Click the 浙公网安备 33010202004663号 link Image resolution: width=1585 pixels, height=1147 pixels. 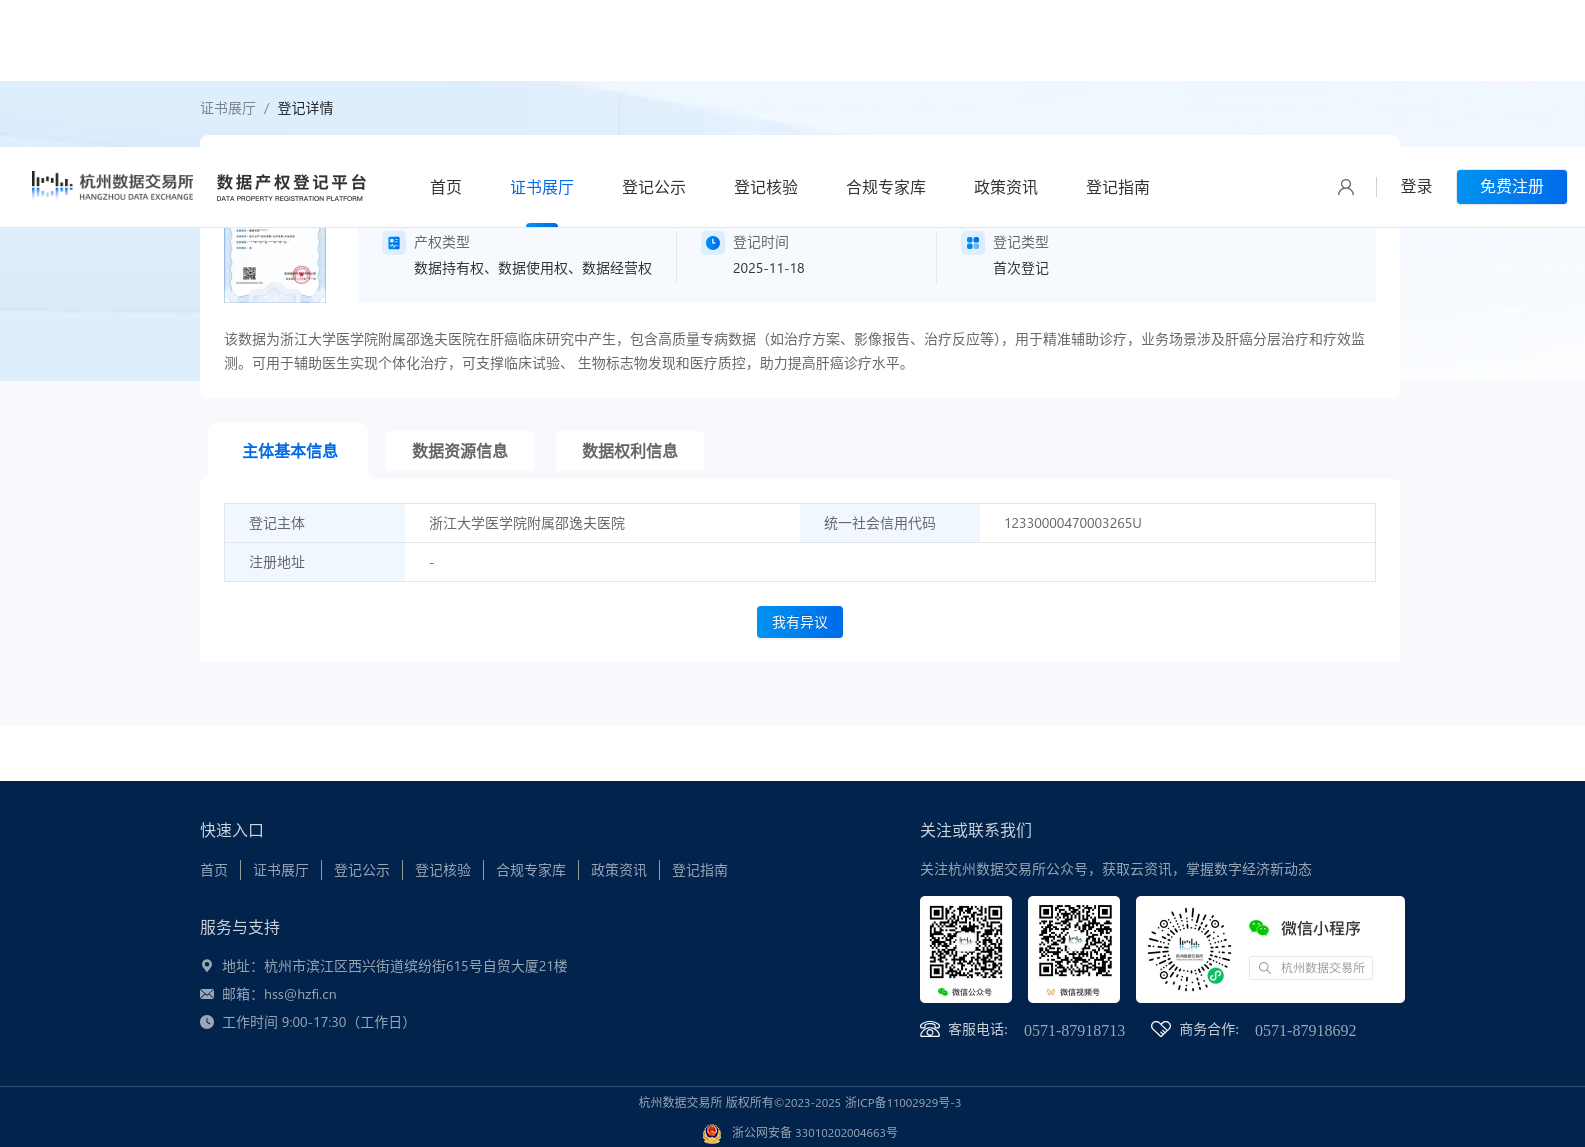(x=815, y=1133)
